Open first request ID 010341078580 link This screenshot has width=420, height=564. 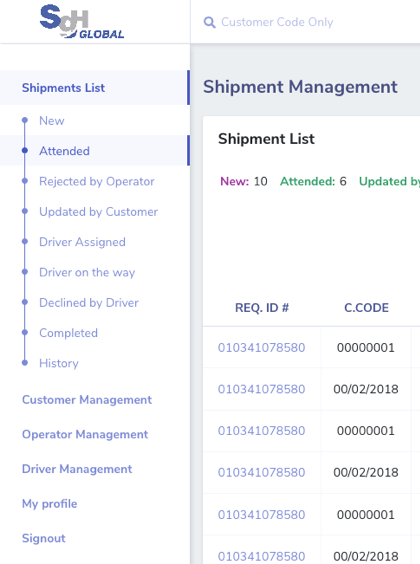(261, 348)
